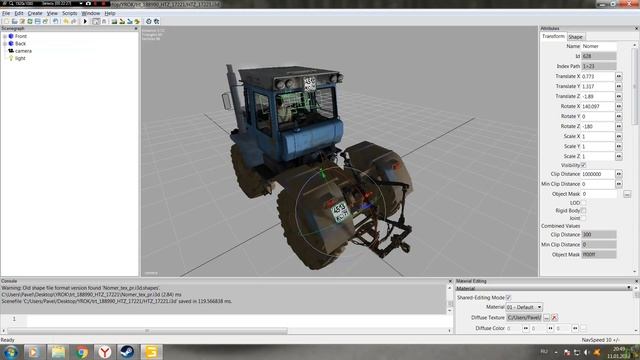The width and height of the screenshot is (640, 360).
Task: Open Windows Start menu orb
Action: tap(10, 352)
